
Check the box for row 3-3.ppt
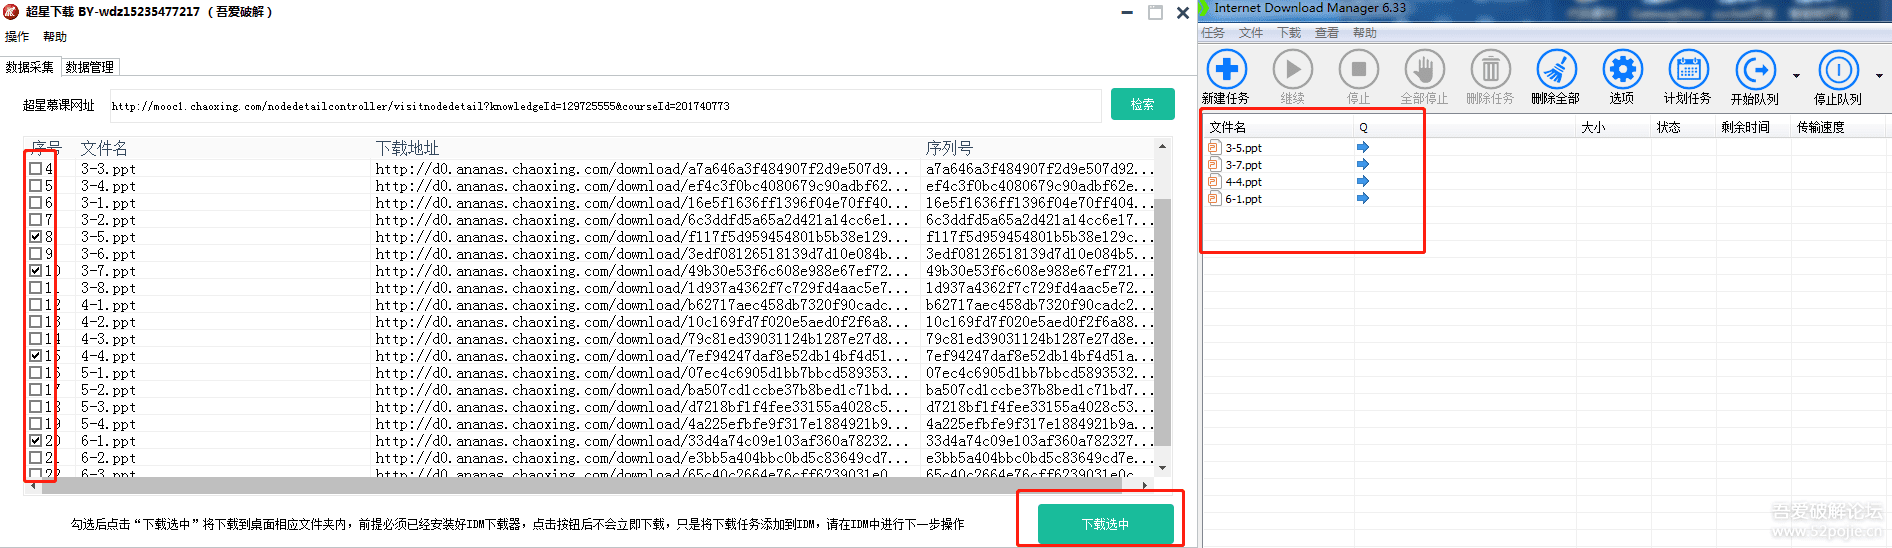(x=36, y=169)
